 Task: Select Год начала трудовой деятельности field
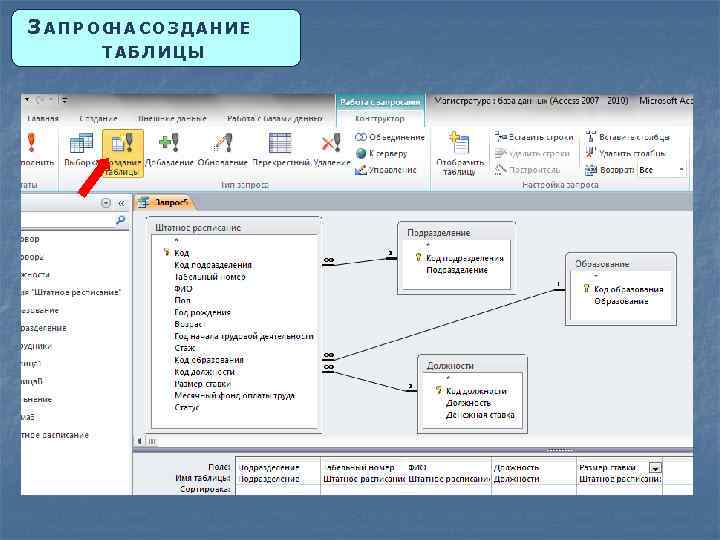(x=244, y=336)
